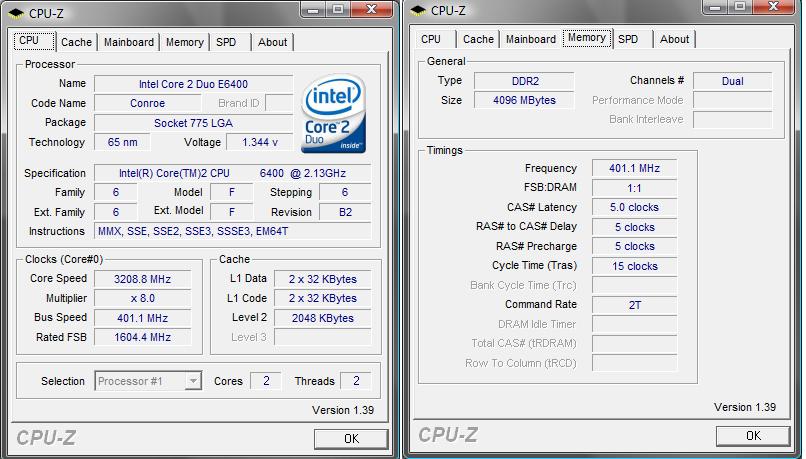
Task: Click the Revision value 'B2'
Action: (345, 212)
